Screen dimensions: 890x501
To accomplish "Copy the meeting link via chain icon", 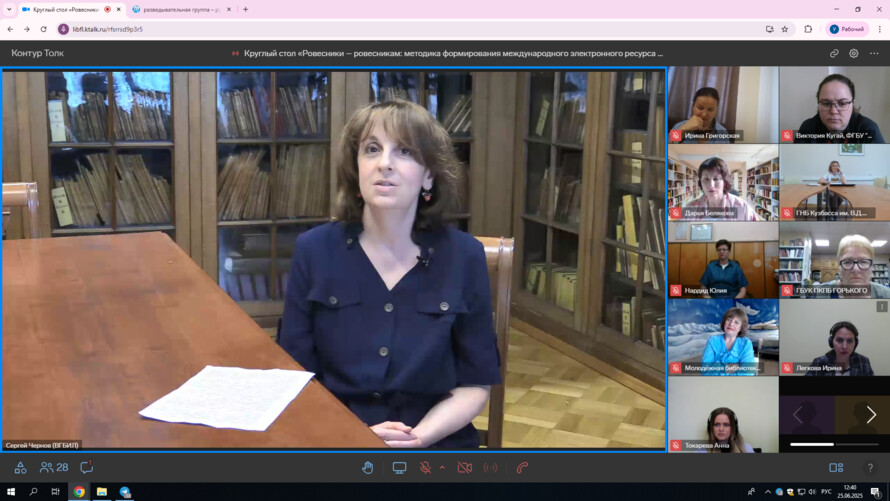I will 834,53.
